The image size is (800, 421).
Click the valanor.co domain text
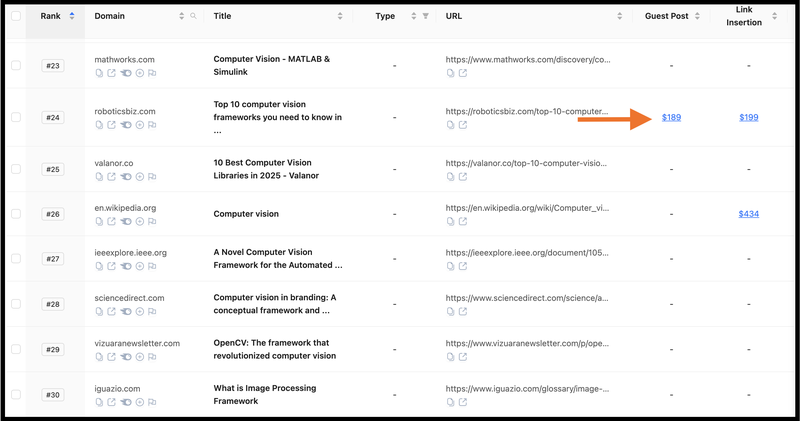click(114, 163)
